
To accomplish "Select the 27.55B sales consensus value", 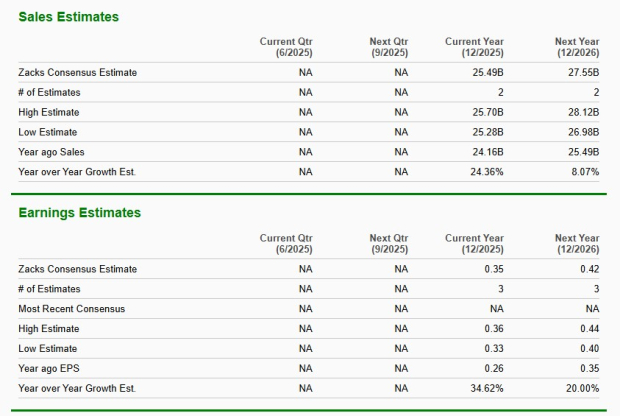I will pyautogui.click(x=583, y=72).
